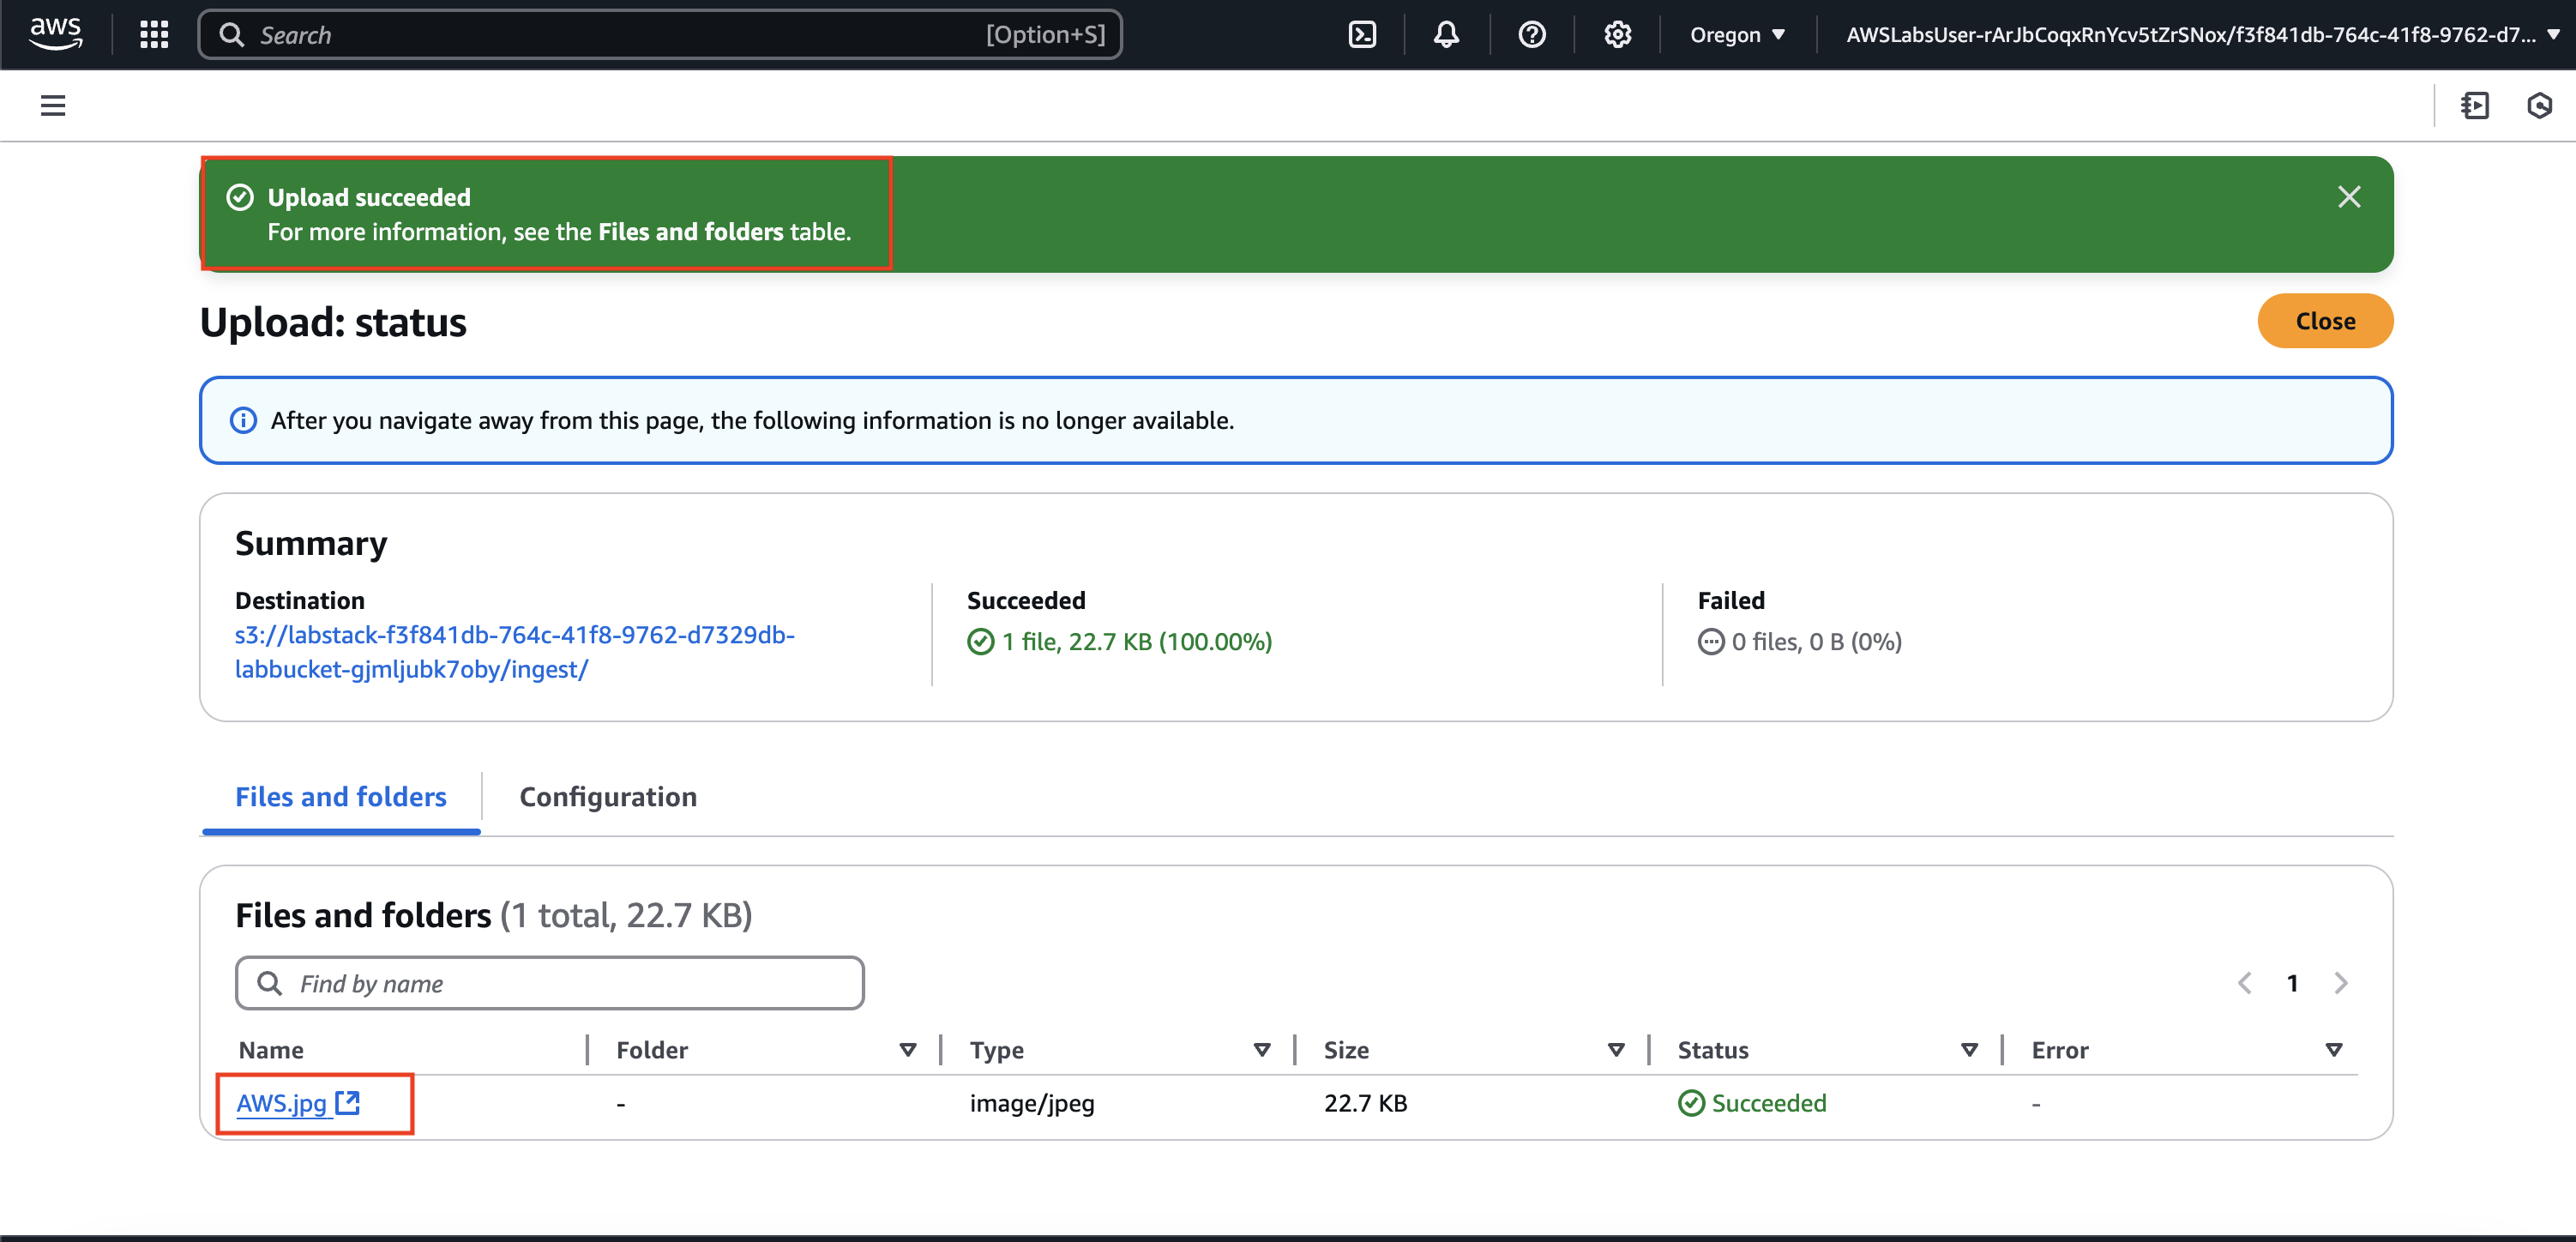This screenshot has height=1242, width=2576.
Task: Select the Files and folders tab
Action: [340, 797]
